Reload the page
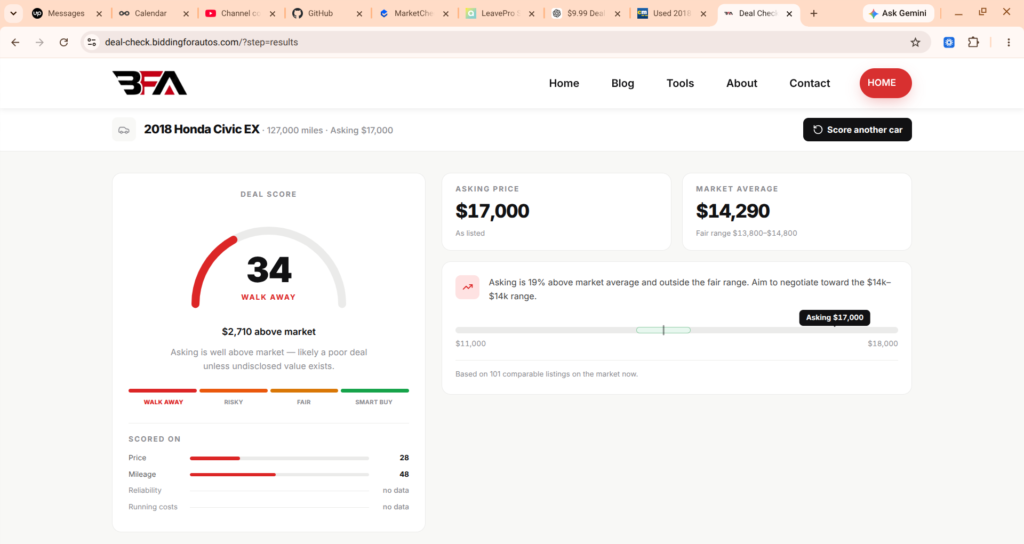The height and width of the screenshot is (544, 1024). click(x=63, y=42)
